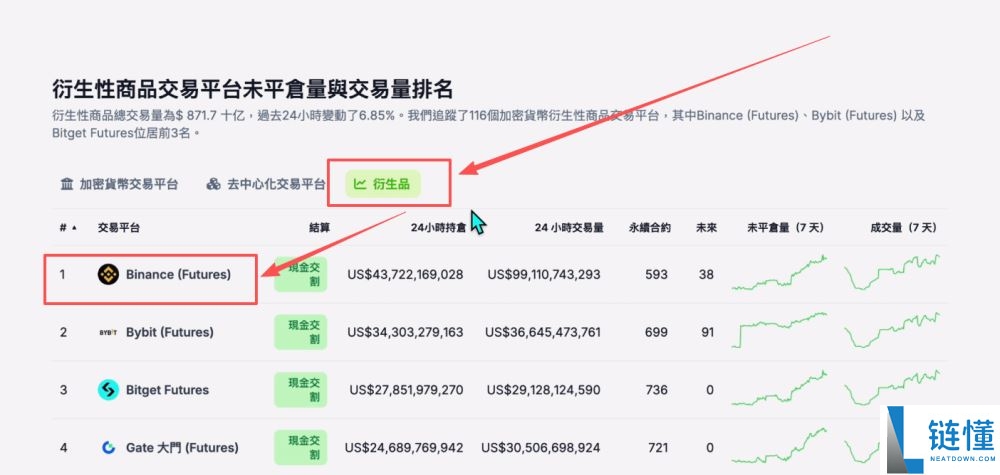This screenshot has height=475, width=1000.
Task: Open Bitget volume 7-day sparkline
Action: (892, 388)
